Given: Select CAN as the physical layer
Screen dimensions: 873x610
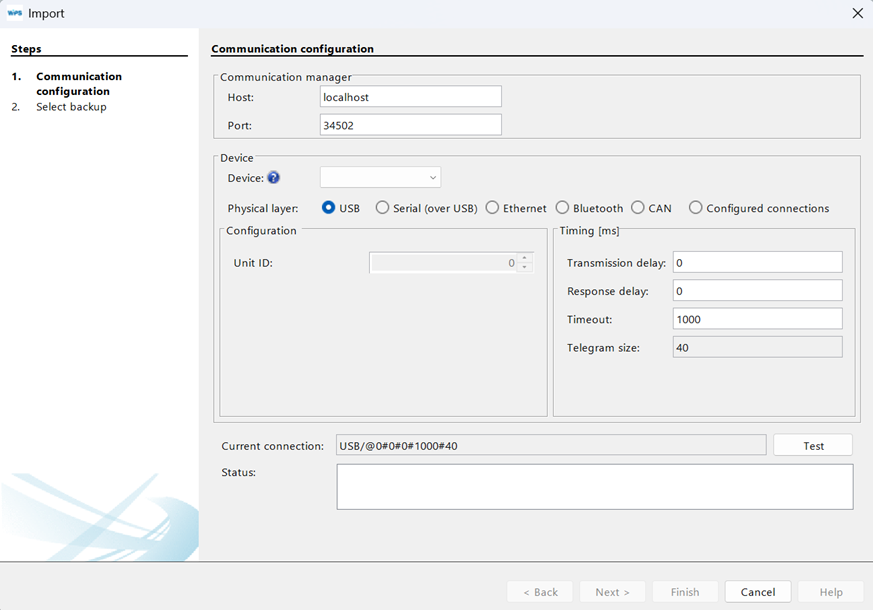Looking at the screenshot, I should 635,207.
